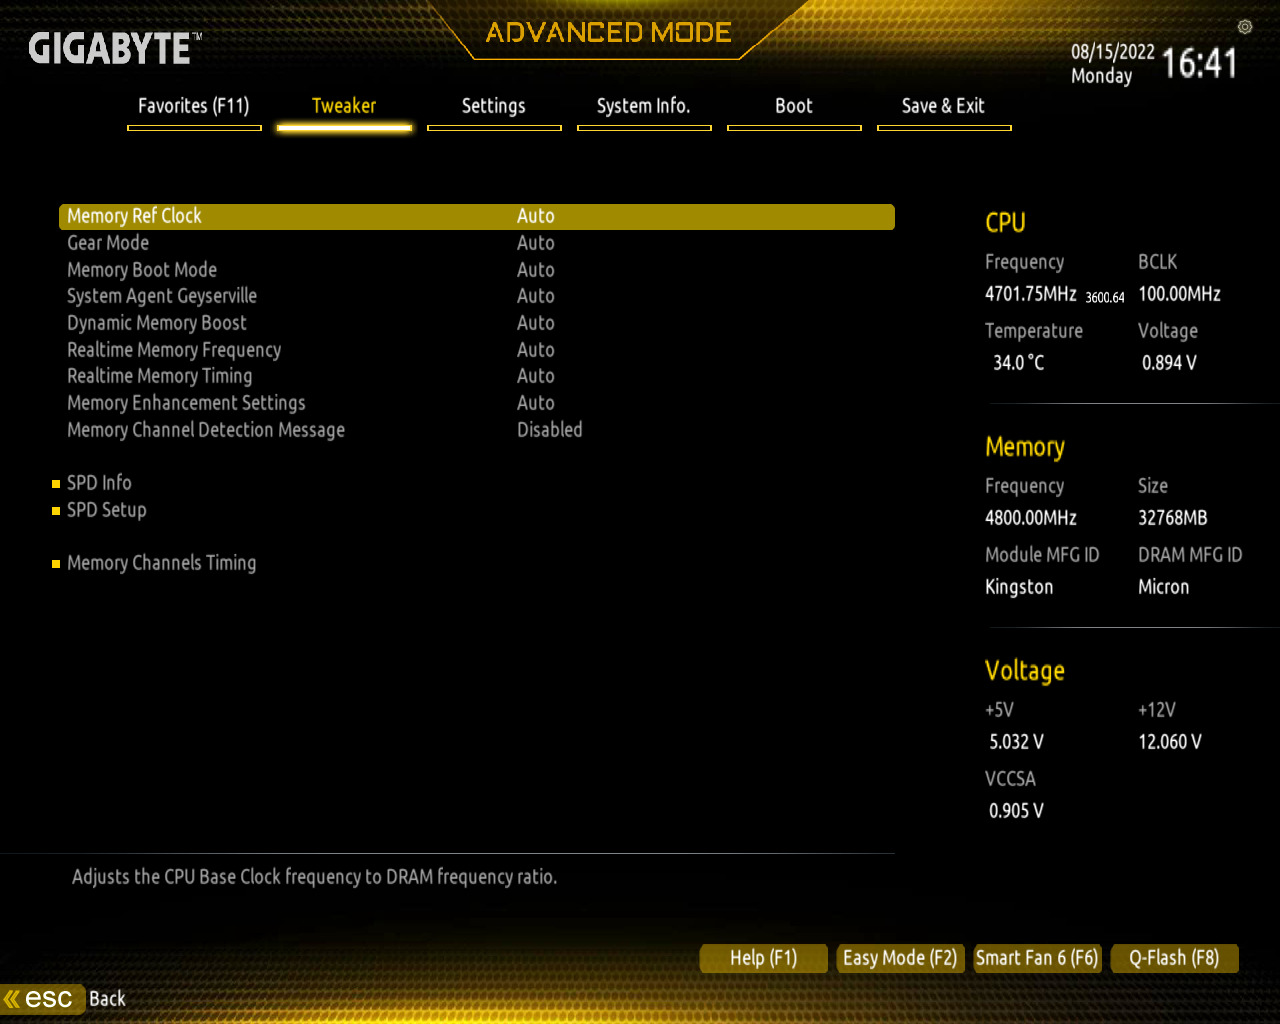Switch to Easy Mode (F2)
The image size is (1280, 1024).
pos(900,958)
